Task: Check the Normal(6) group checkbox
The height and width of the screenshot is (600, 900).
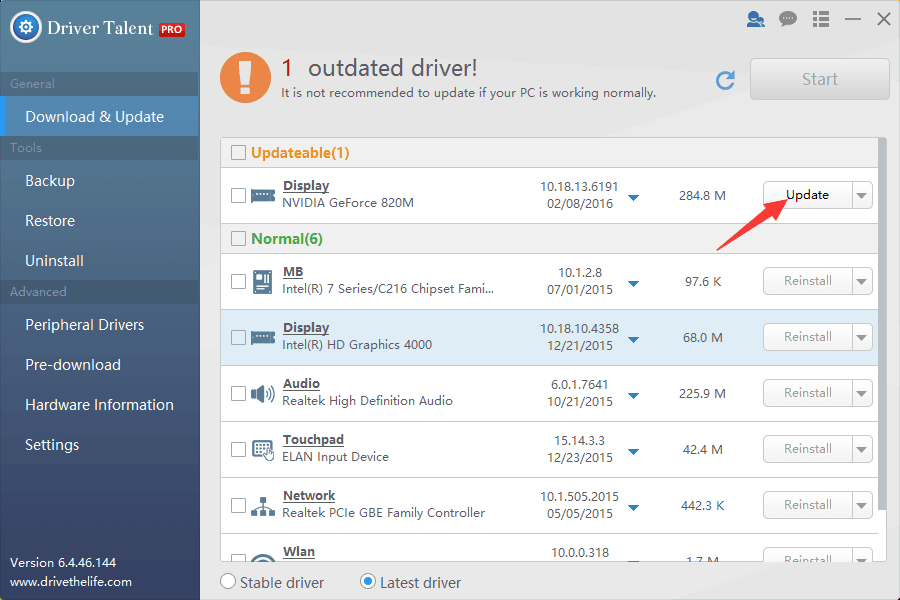Action: coord(238,238)
